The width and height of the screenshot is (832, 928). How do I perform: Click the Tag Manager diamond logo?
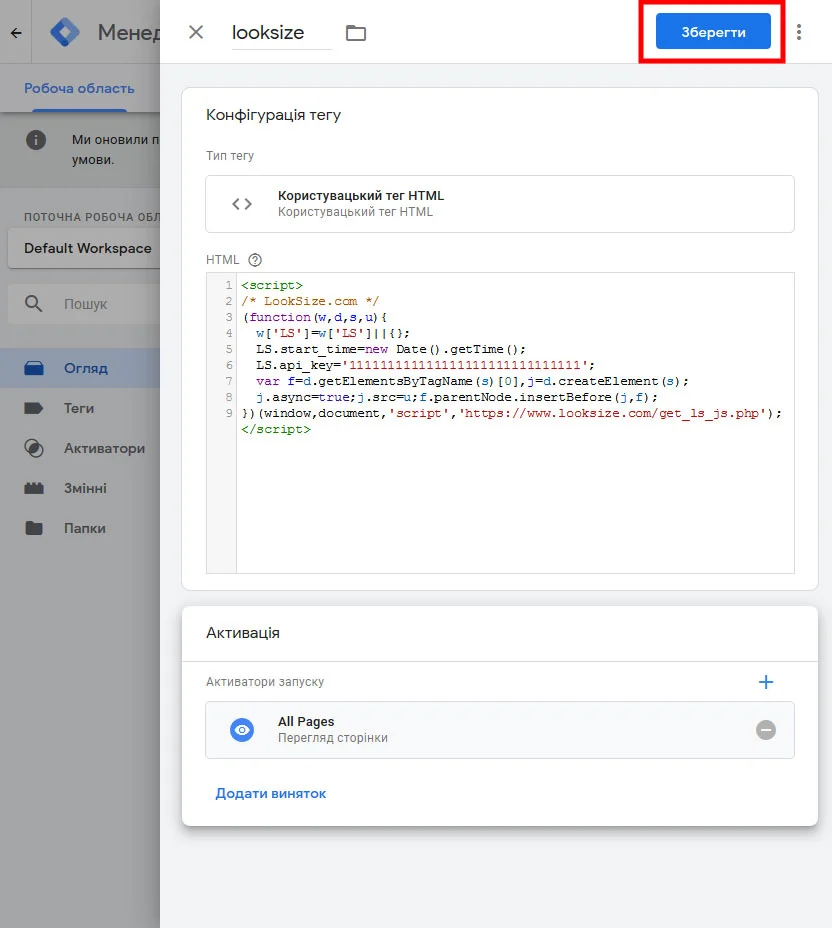[65, 32]
